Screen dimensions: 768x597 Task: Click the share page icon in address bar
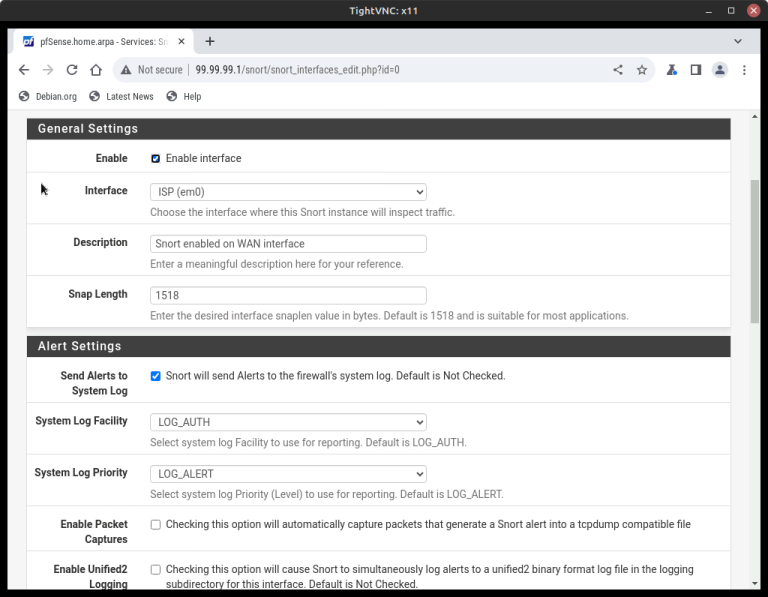coord(618,70)
